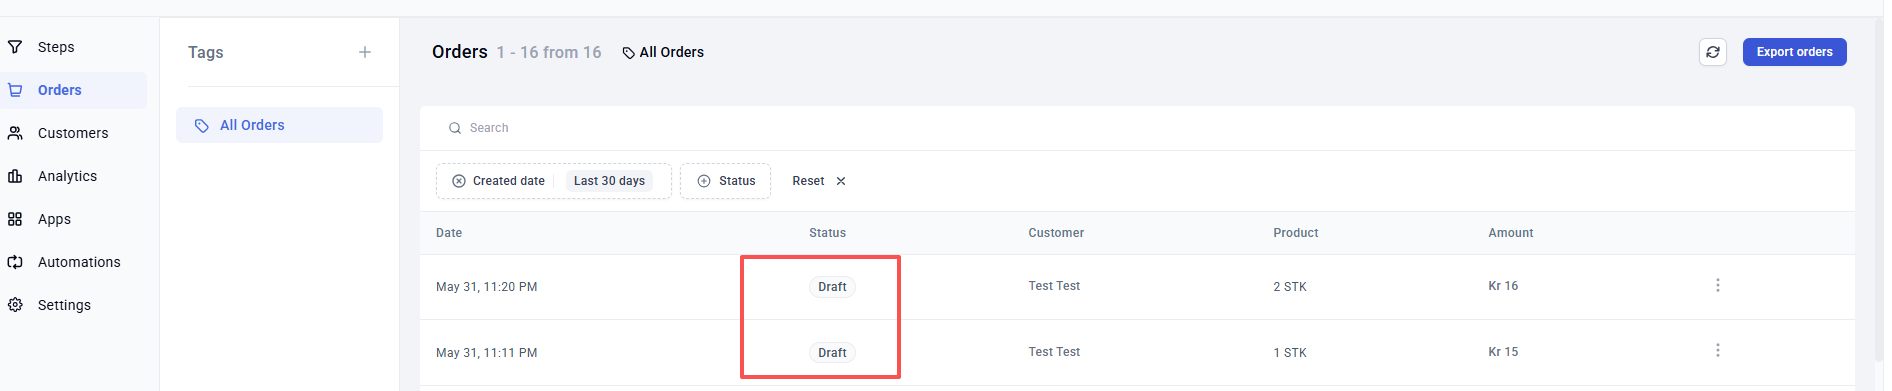
Task: Remove the Created date filter
Action: (459, 181)
